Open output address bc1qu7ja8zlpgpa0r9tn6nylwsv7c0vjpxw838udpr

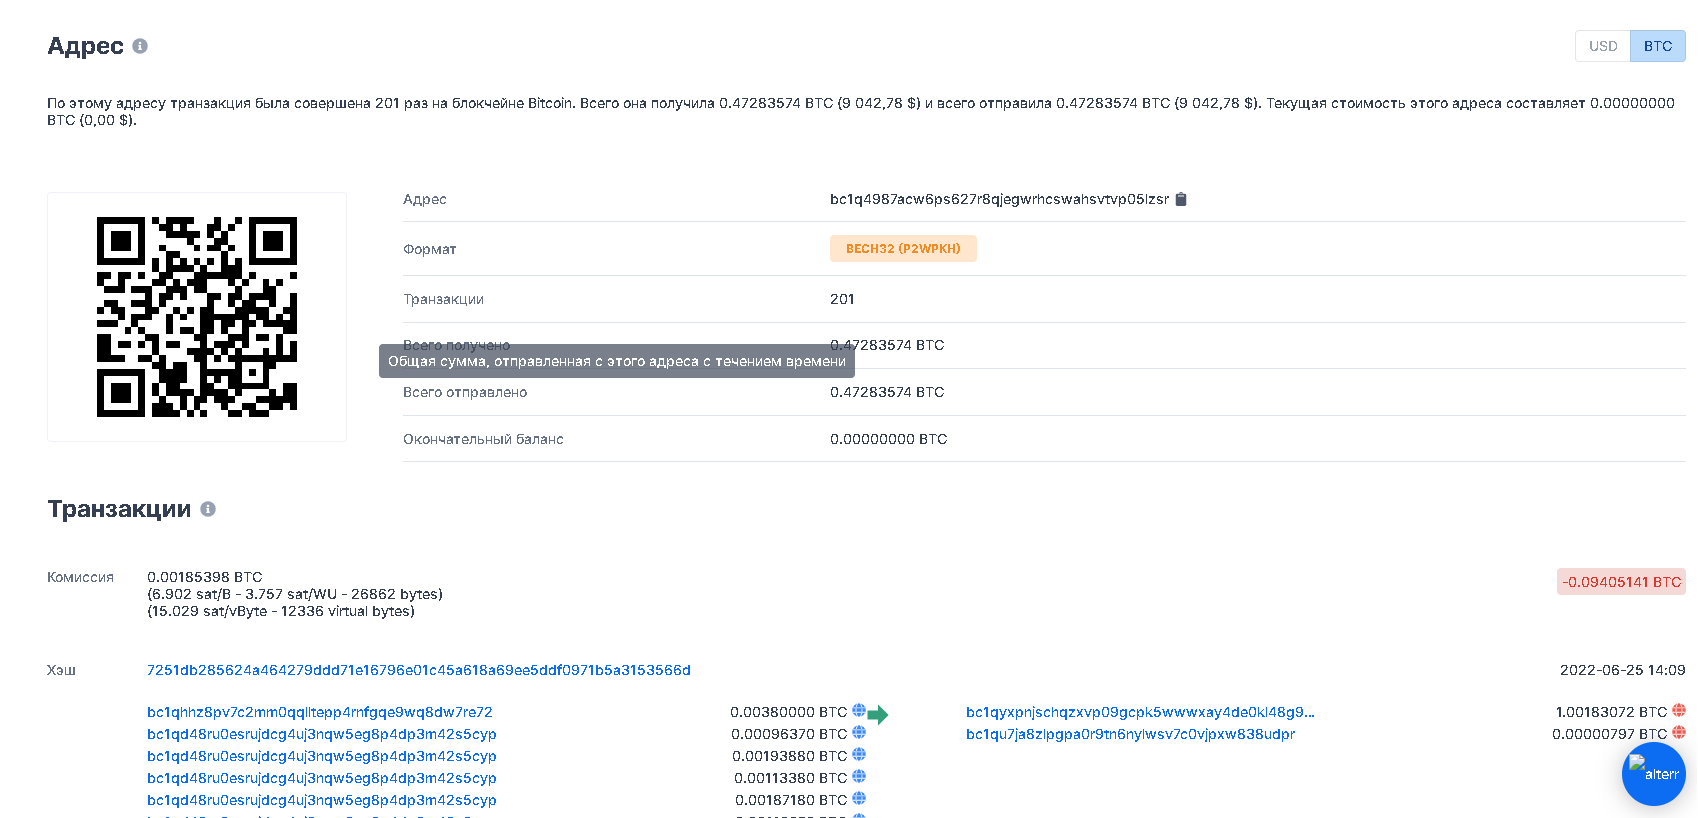[x=1130, y=734]
